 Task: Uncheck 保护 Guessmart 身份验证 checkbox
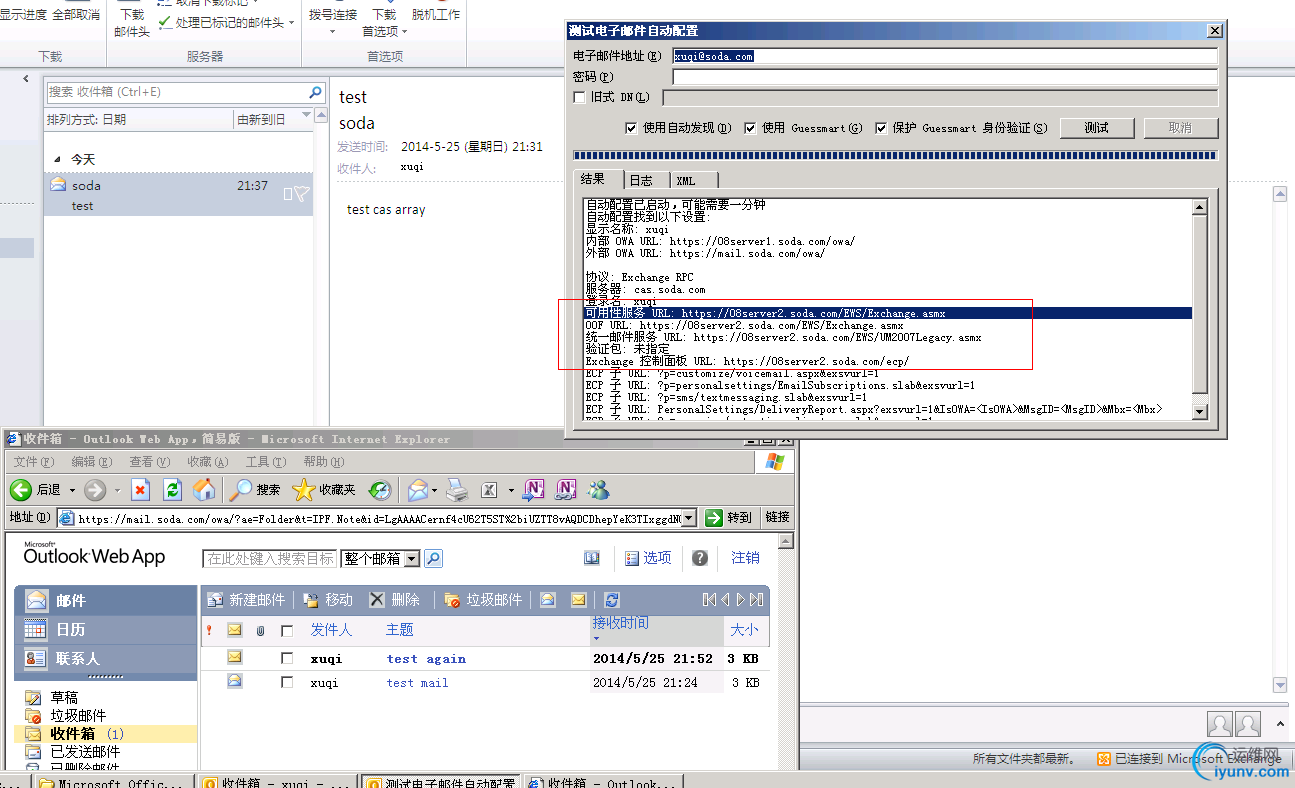(881, 128)
